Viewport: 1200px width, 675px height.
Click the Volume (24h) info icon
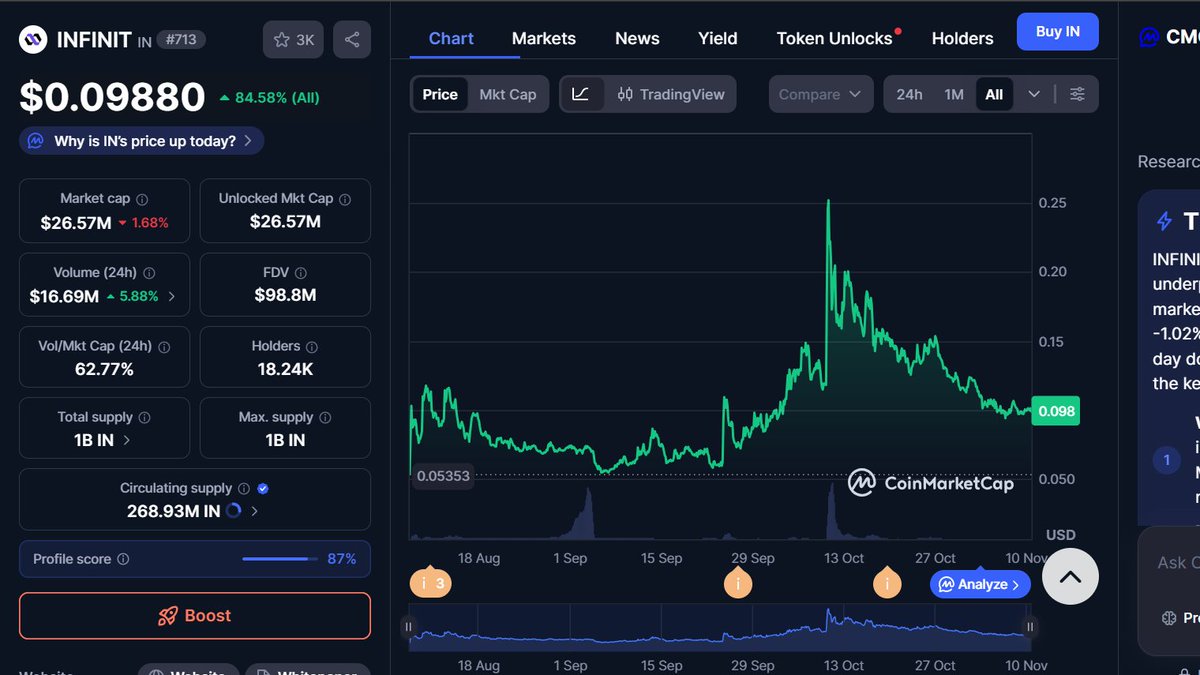pos(149,272)
